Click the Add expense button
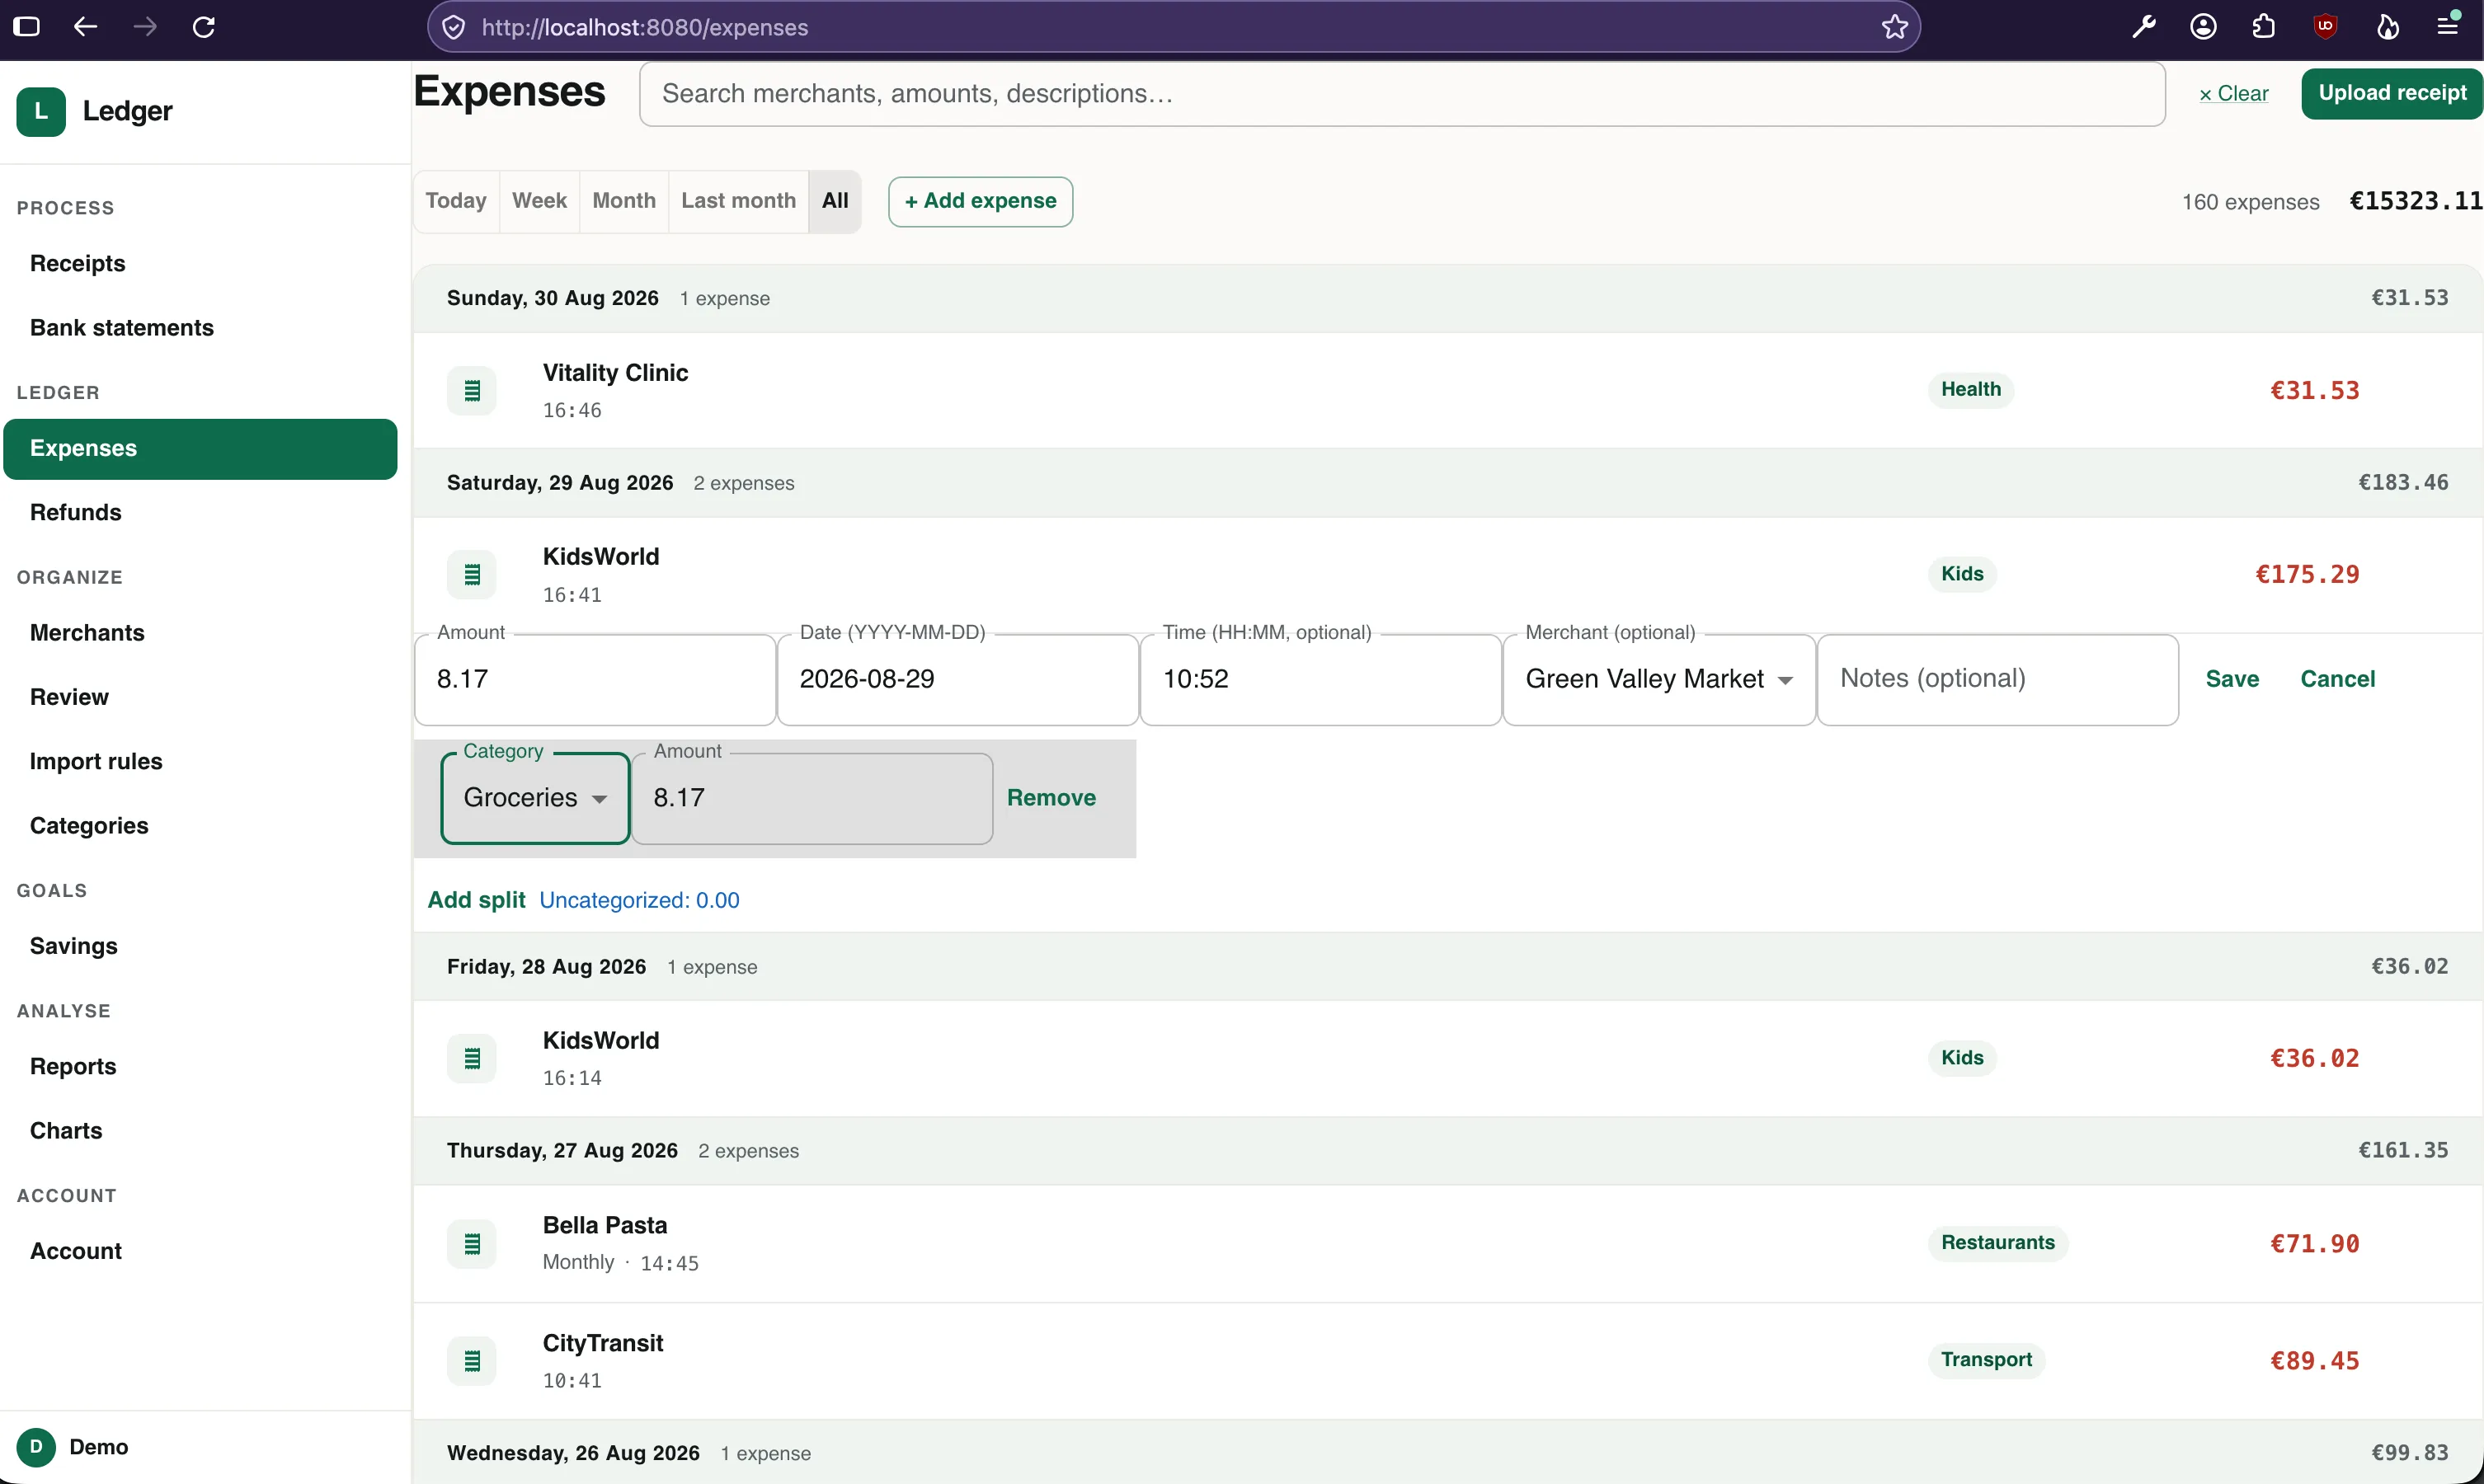The image size is (2484, 1484). [x=980, y=201]
